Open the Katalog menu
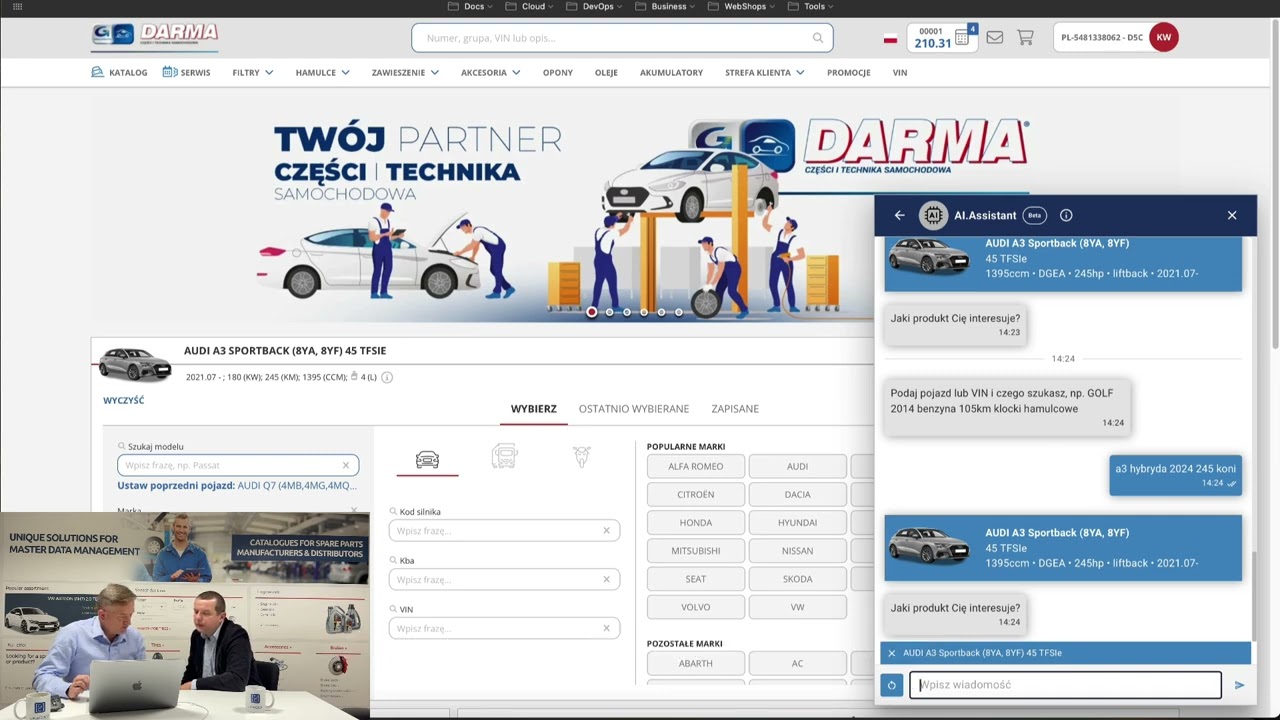 pyautogui.click(x=119, y=73)
